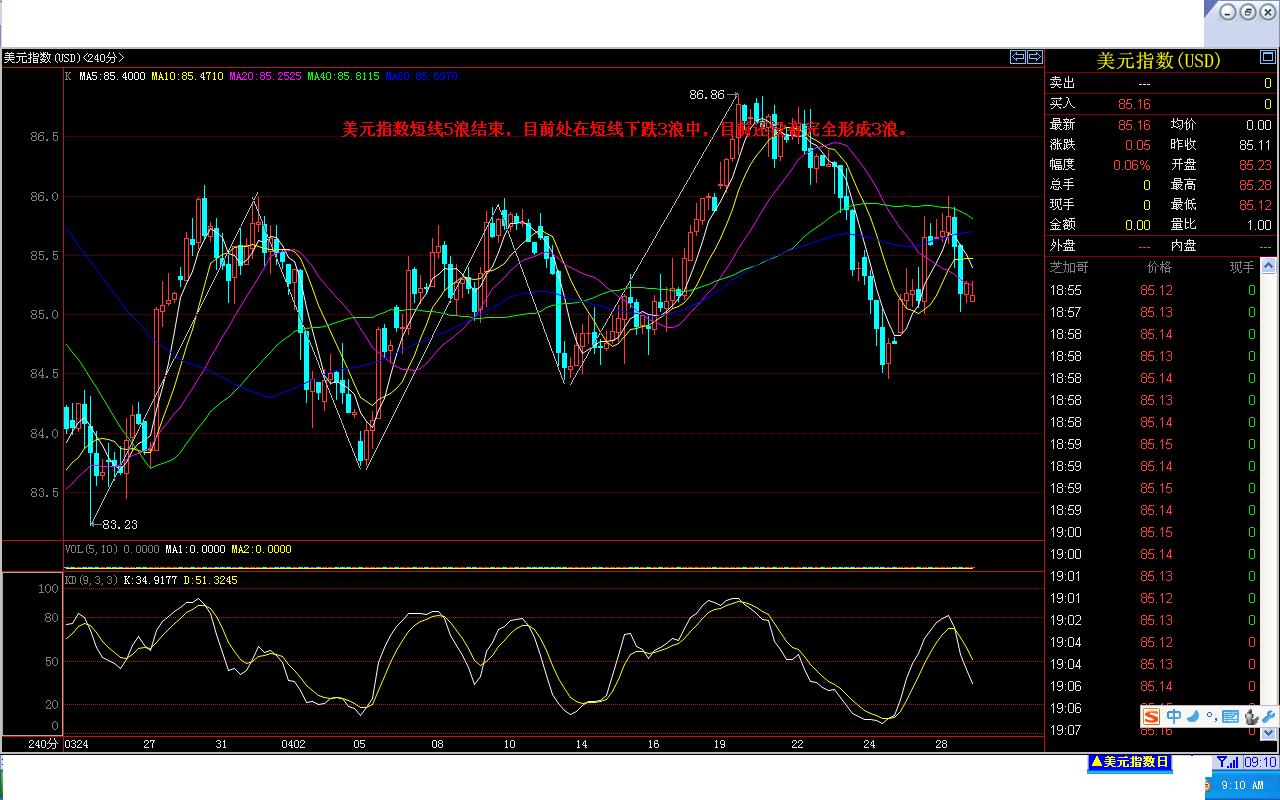Click the 金额 amount value 0.00

[x=1138, y=226]
